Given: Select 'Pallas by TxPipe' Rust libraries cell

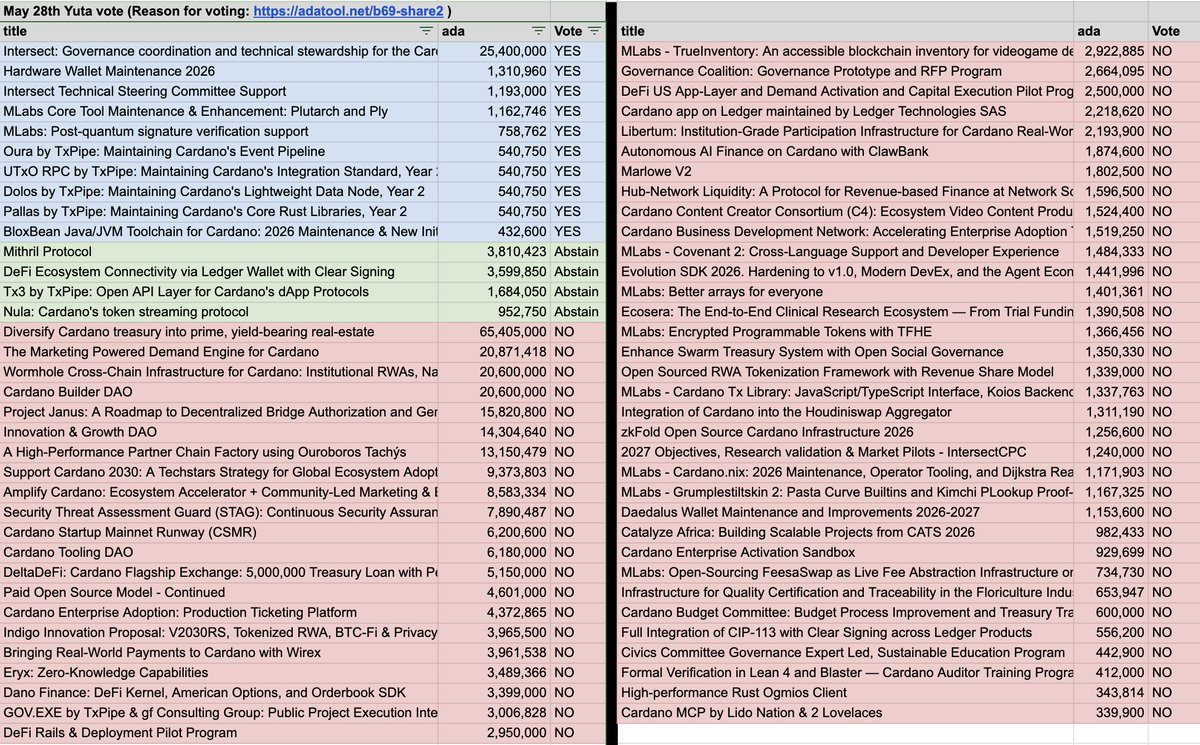Looking at the screenshot, I should click(x=219, y=211).
